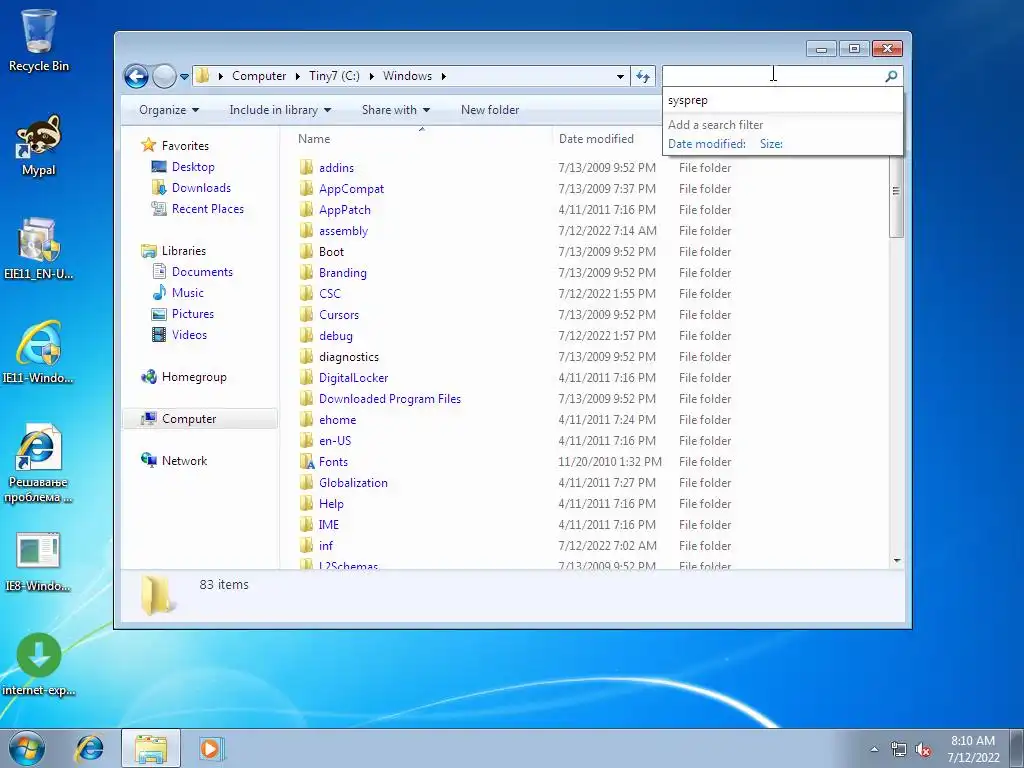The height and width of the screenshot is (768, 1024).
Task: Select the addins folder icon
Action: (x=306, y=168)
